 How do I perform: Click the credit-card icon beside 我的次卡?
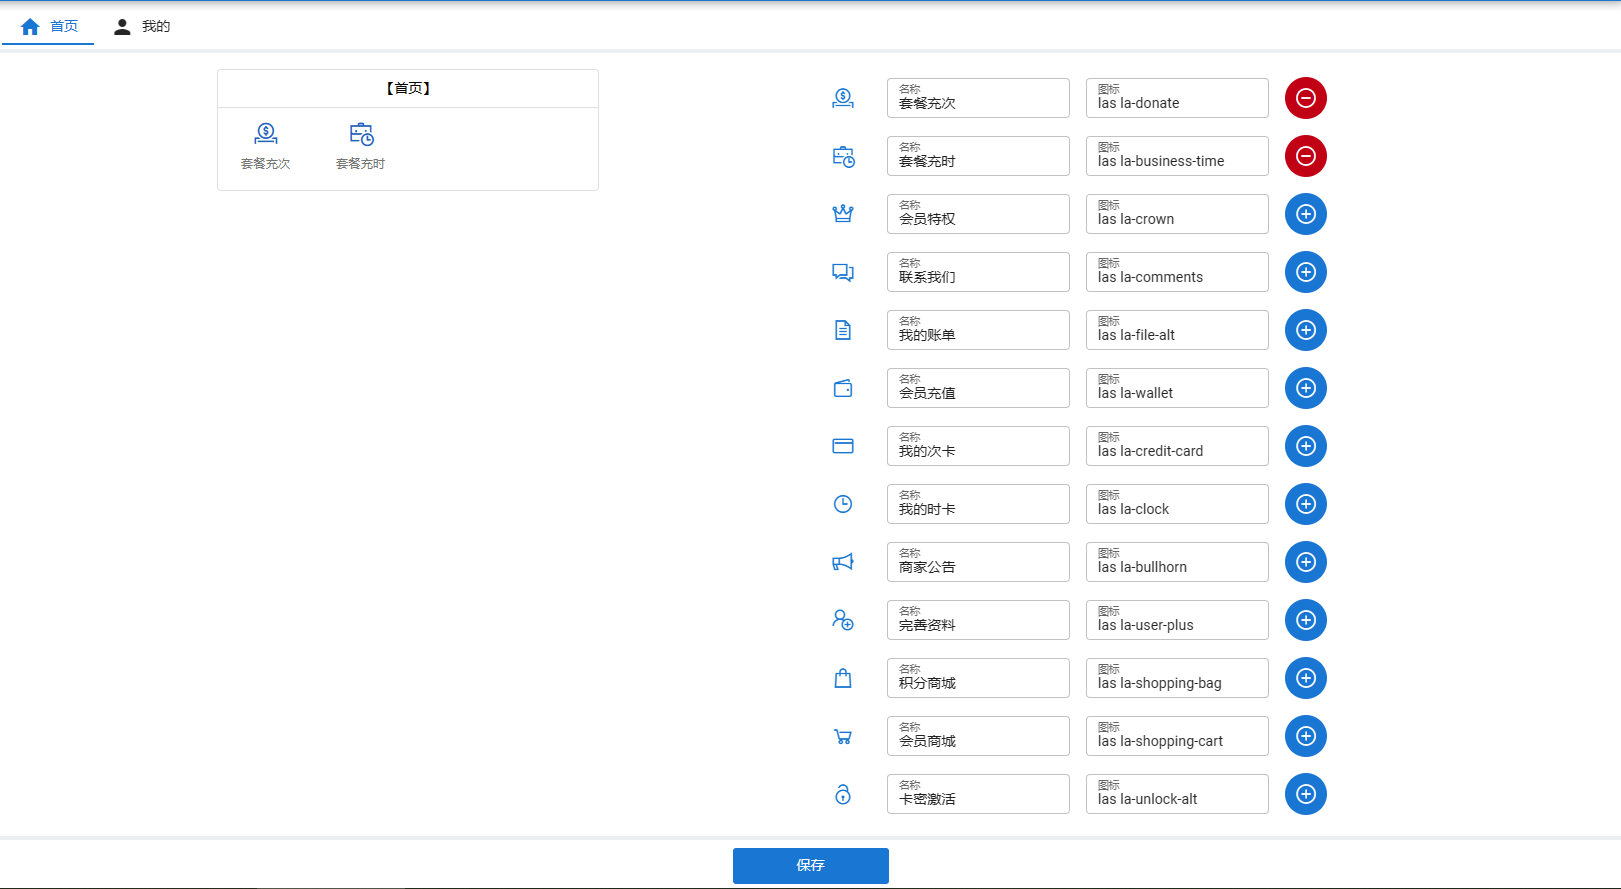(843, 446)
